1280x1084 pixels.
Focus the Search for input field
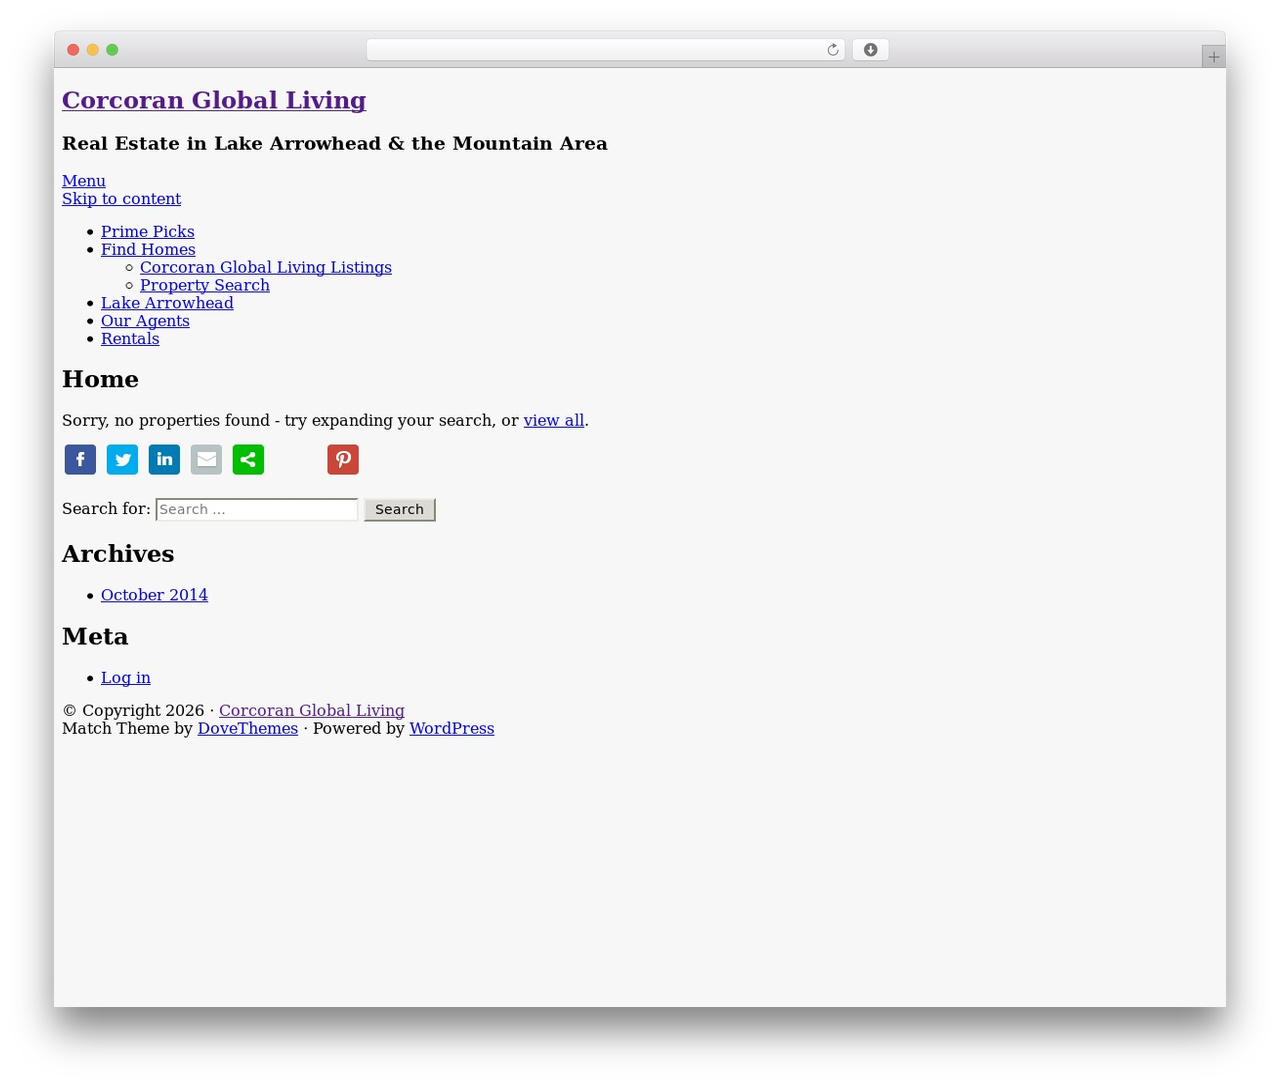tap(257, 509)
